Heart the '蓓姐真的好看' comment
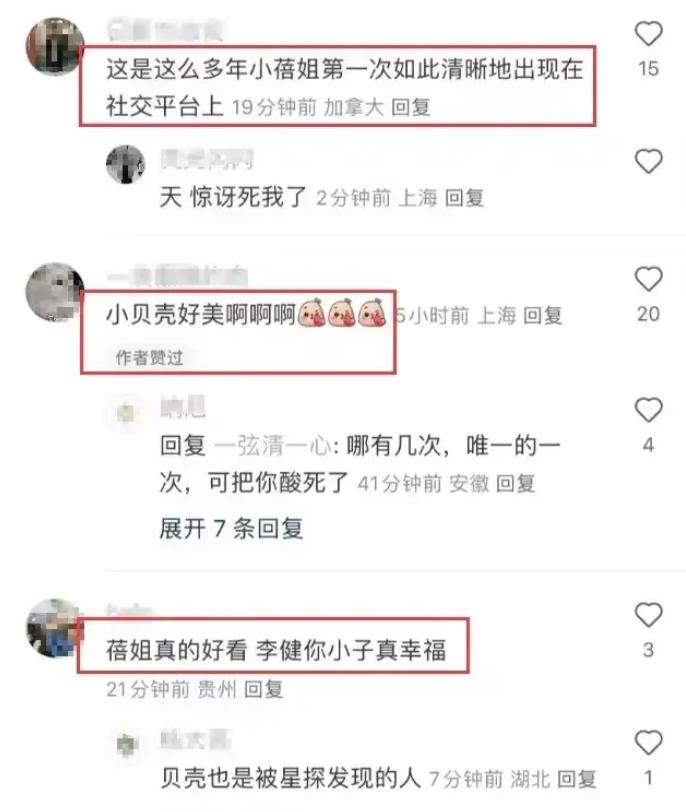686x812 pixels. click(x=648, y=615)
